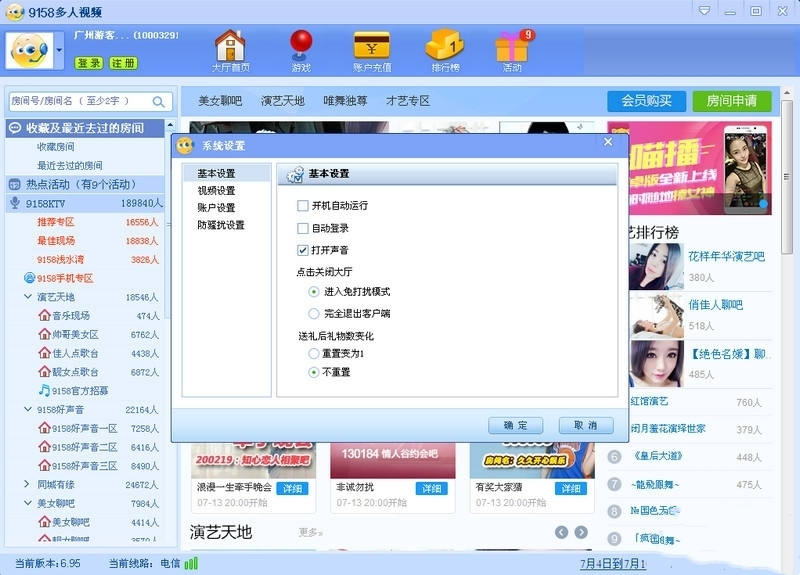
Task: Click house icon beside 9158好声音三区
Action: 44,466
